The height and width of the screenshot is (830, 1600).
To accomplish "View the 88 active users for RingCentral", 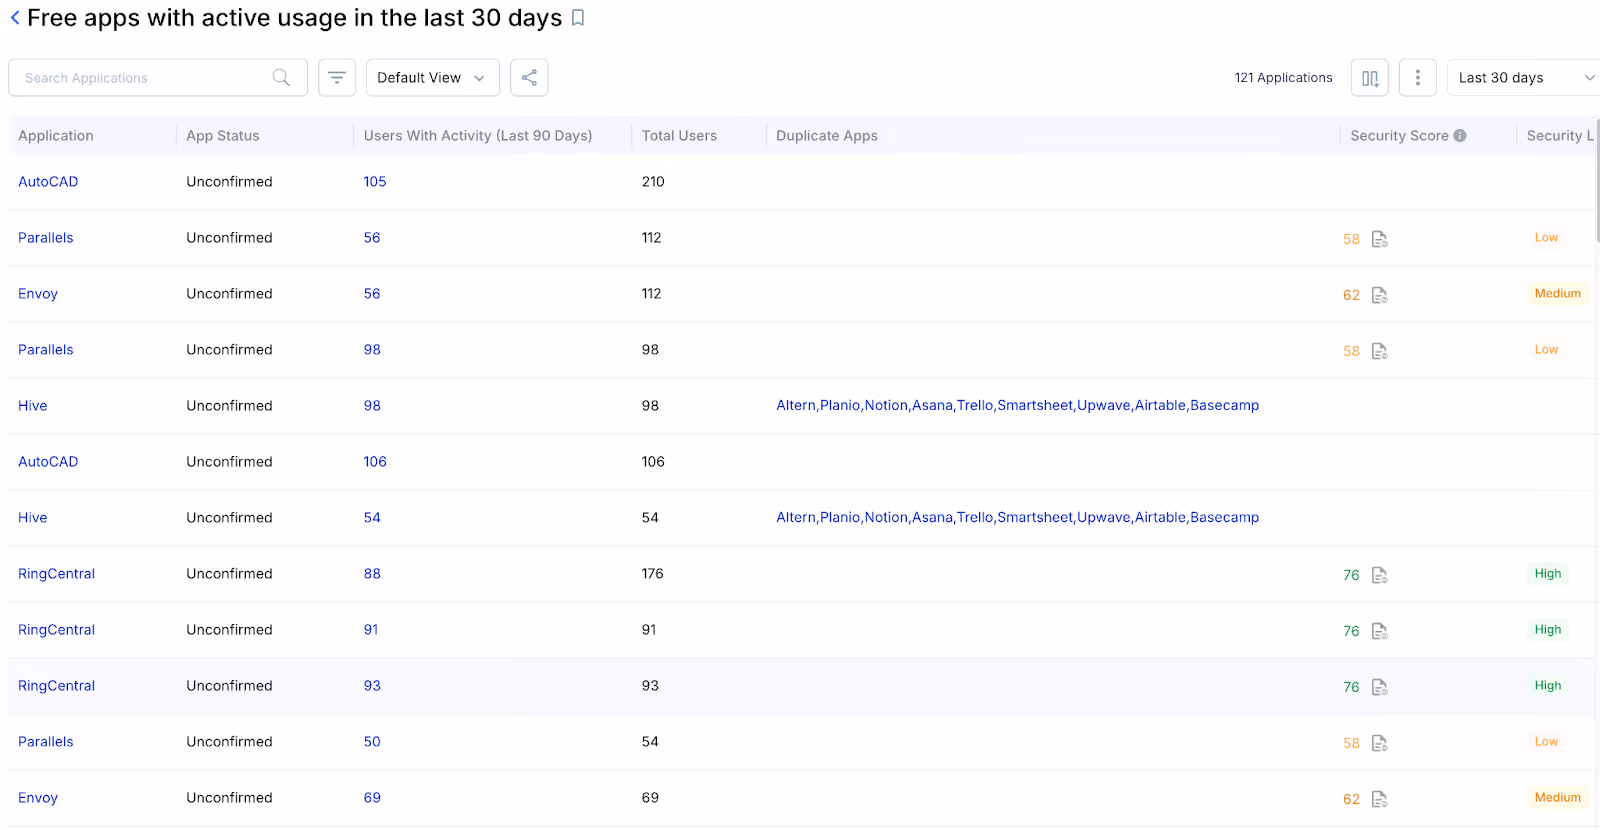I will pyautogui.click(x=372, y=574).
